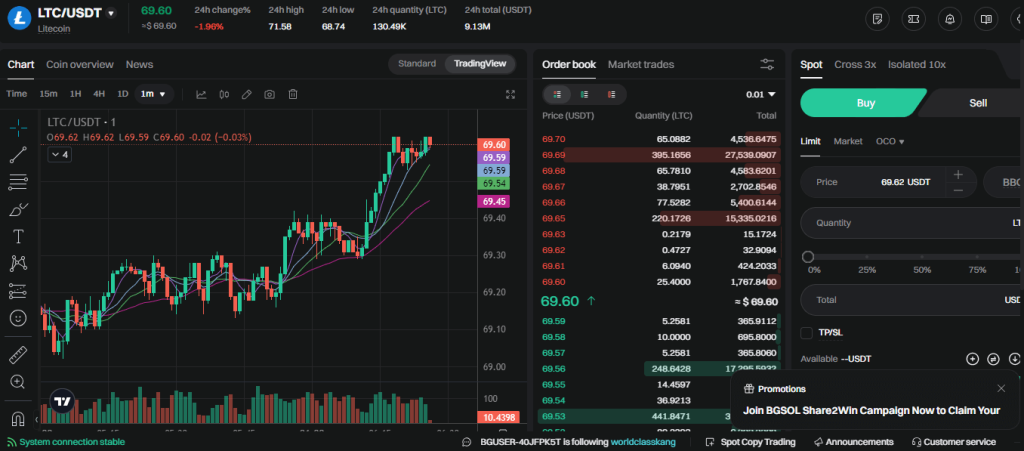Expand chart to fullscreen
The height and width of the screenshot is (451, 1024).
click(x=511, y=94)
